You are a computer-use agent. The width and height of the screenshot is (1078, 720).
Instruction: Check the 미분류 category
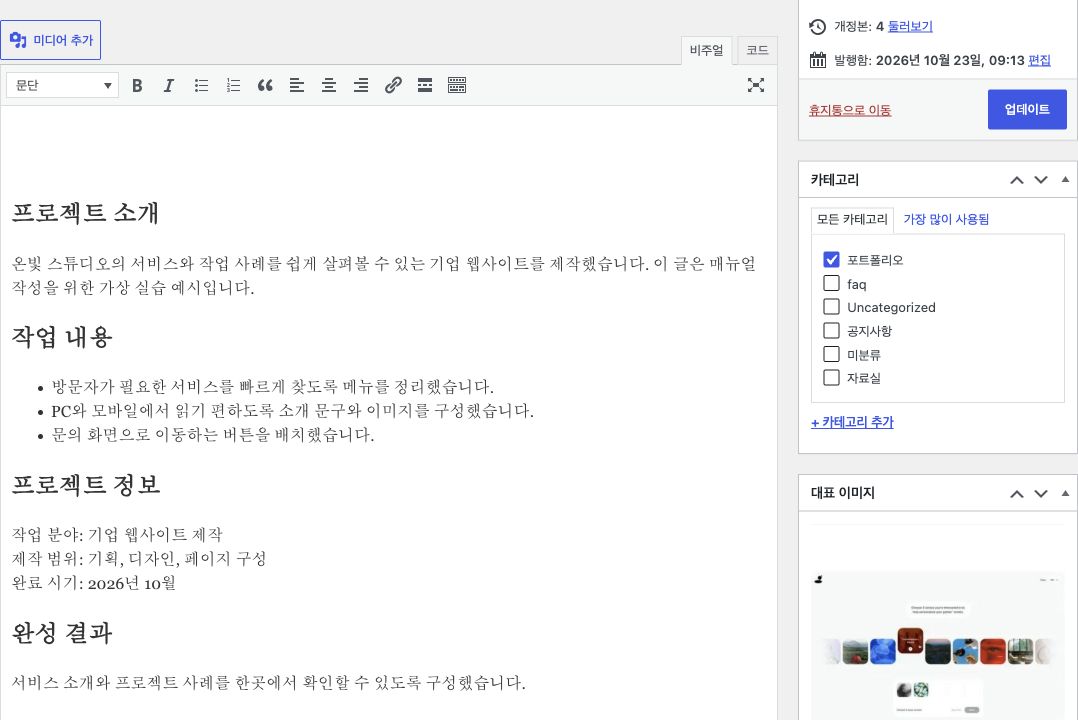click(x=831, y=354)
